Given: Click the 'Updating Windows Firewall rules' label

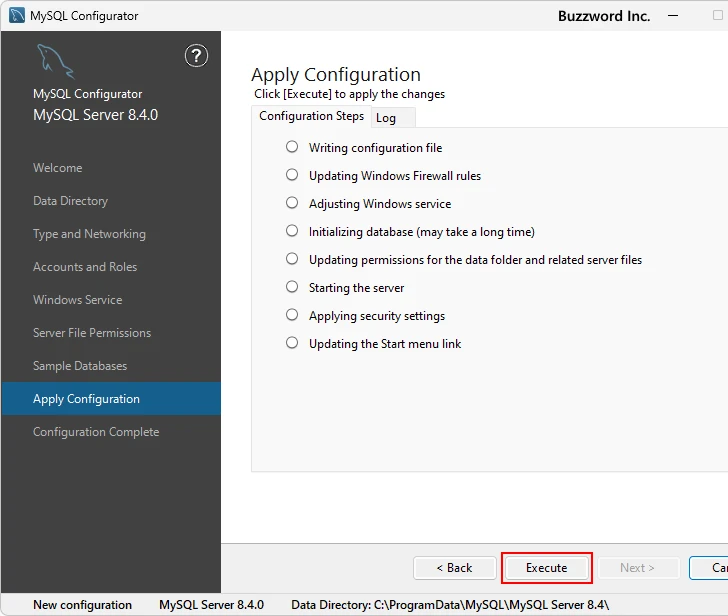Looking at the screenshot, I should click(x=395, y=175).
